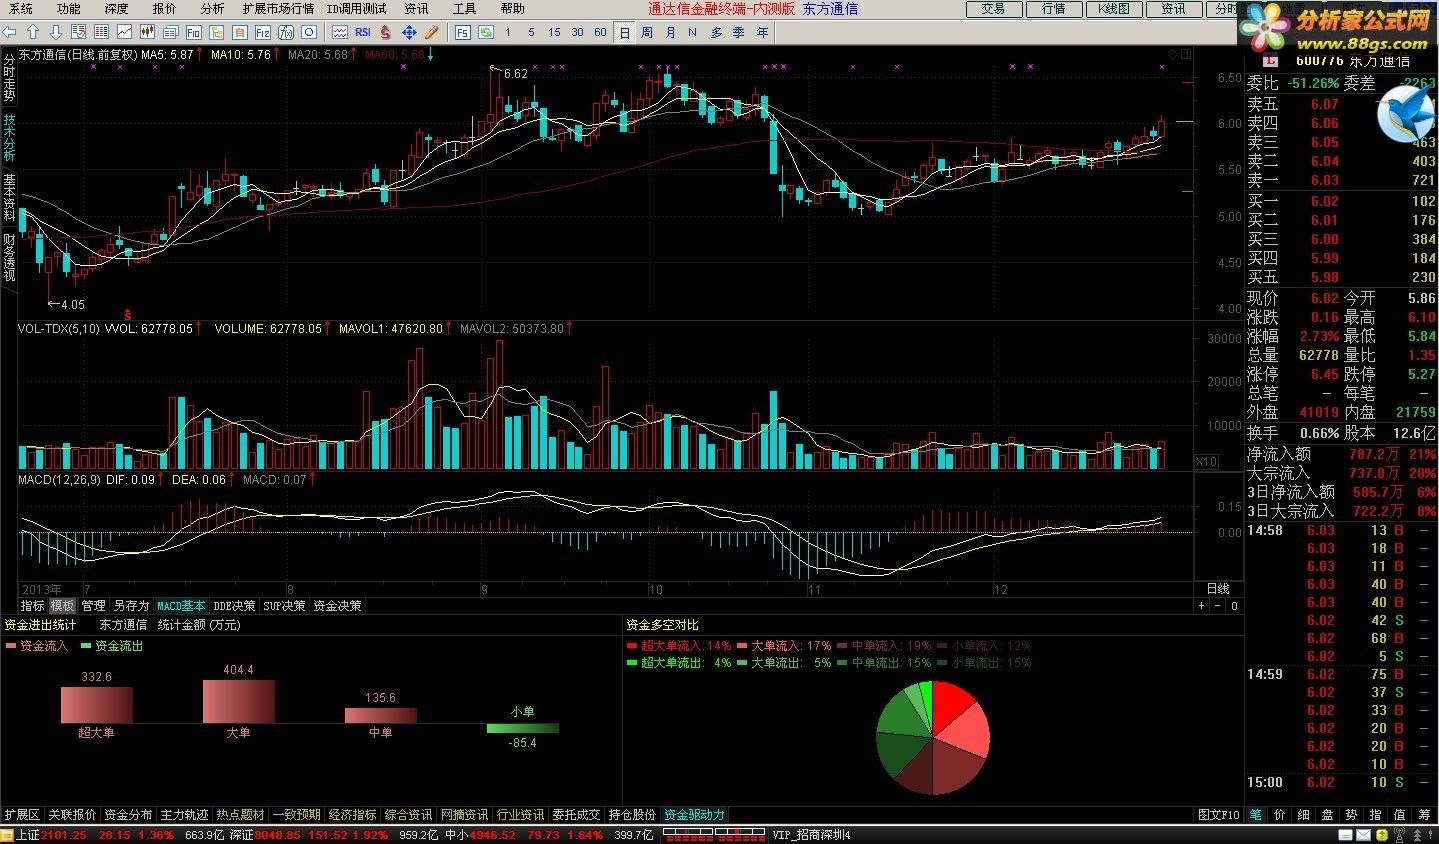Open the 工具 menu
The image size is (1439, 844).
click(465, 9)
